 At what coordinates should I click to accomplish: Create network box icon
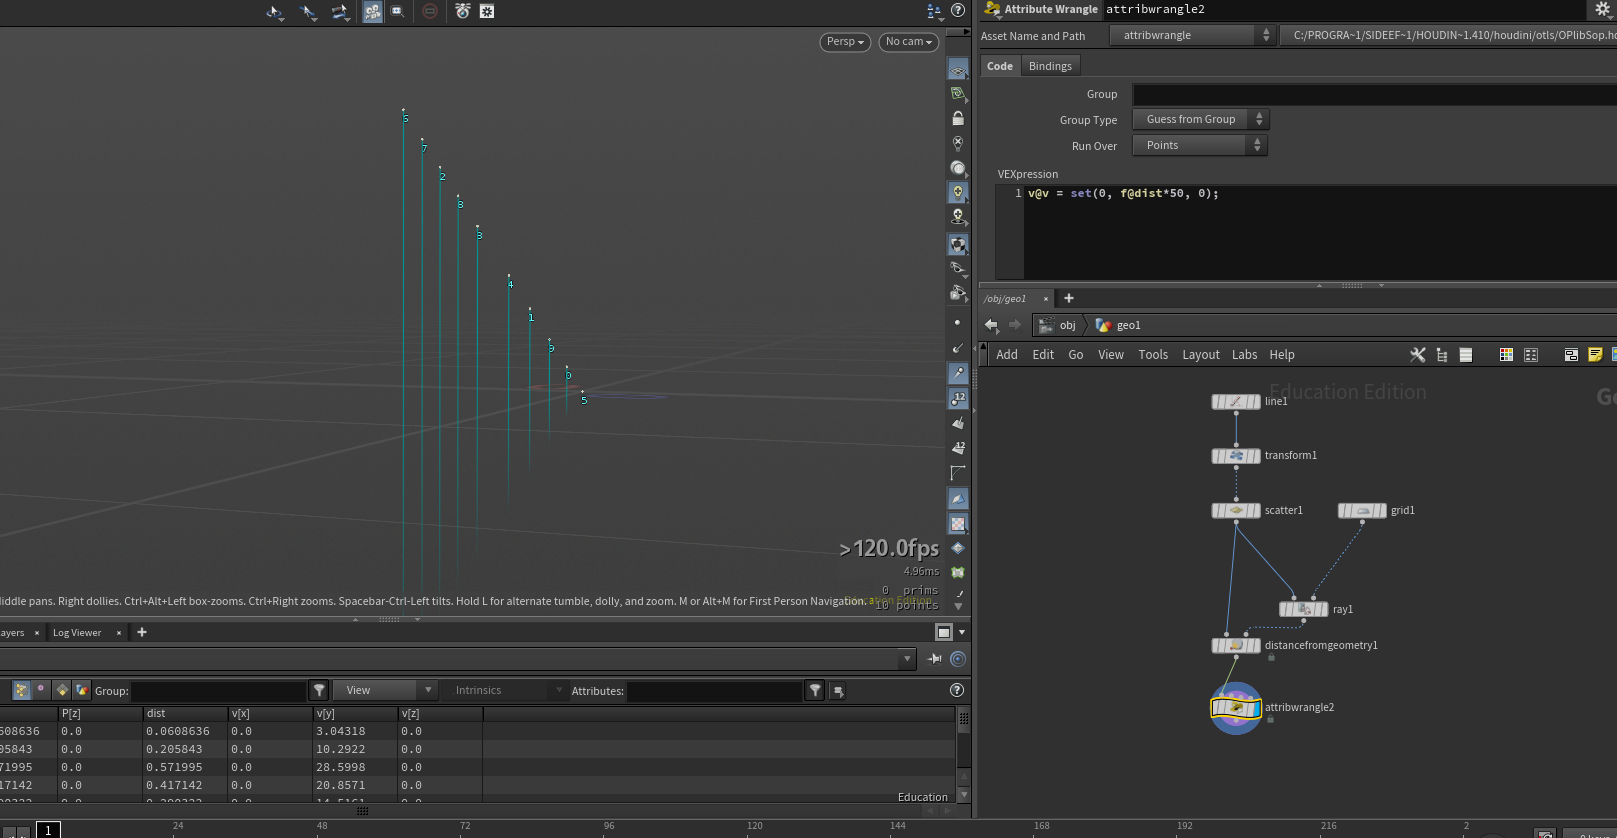[1571, 355]
